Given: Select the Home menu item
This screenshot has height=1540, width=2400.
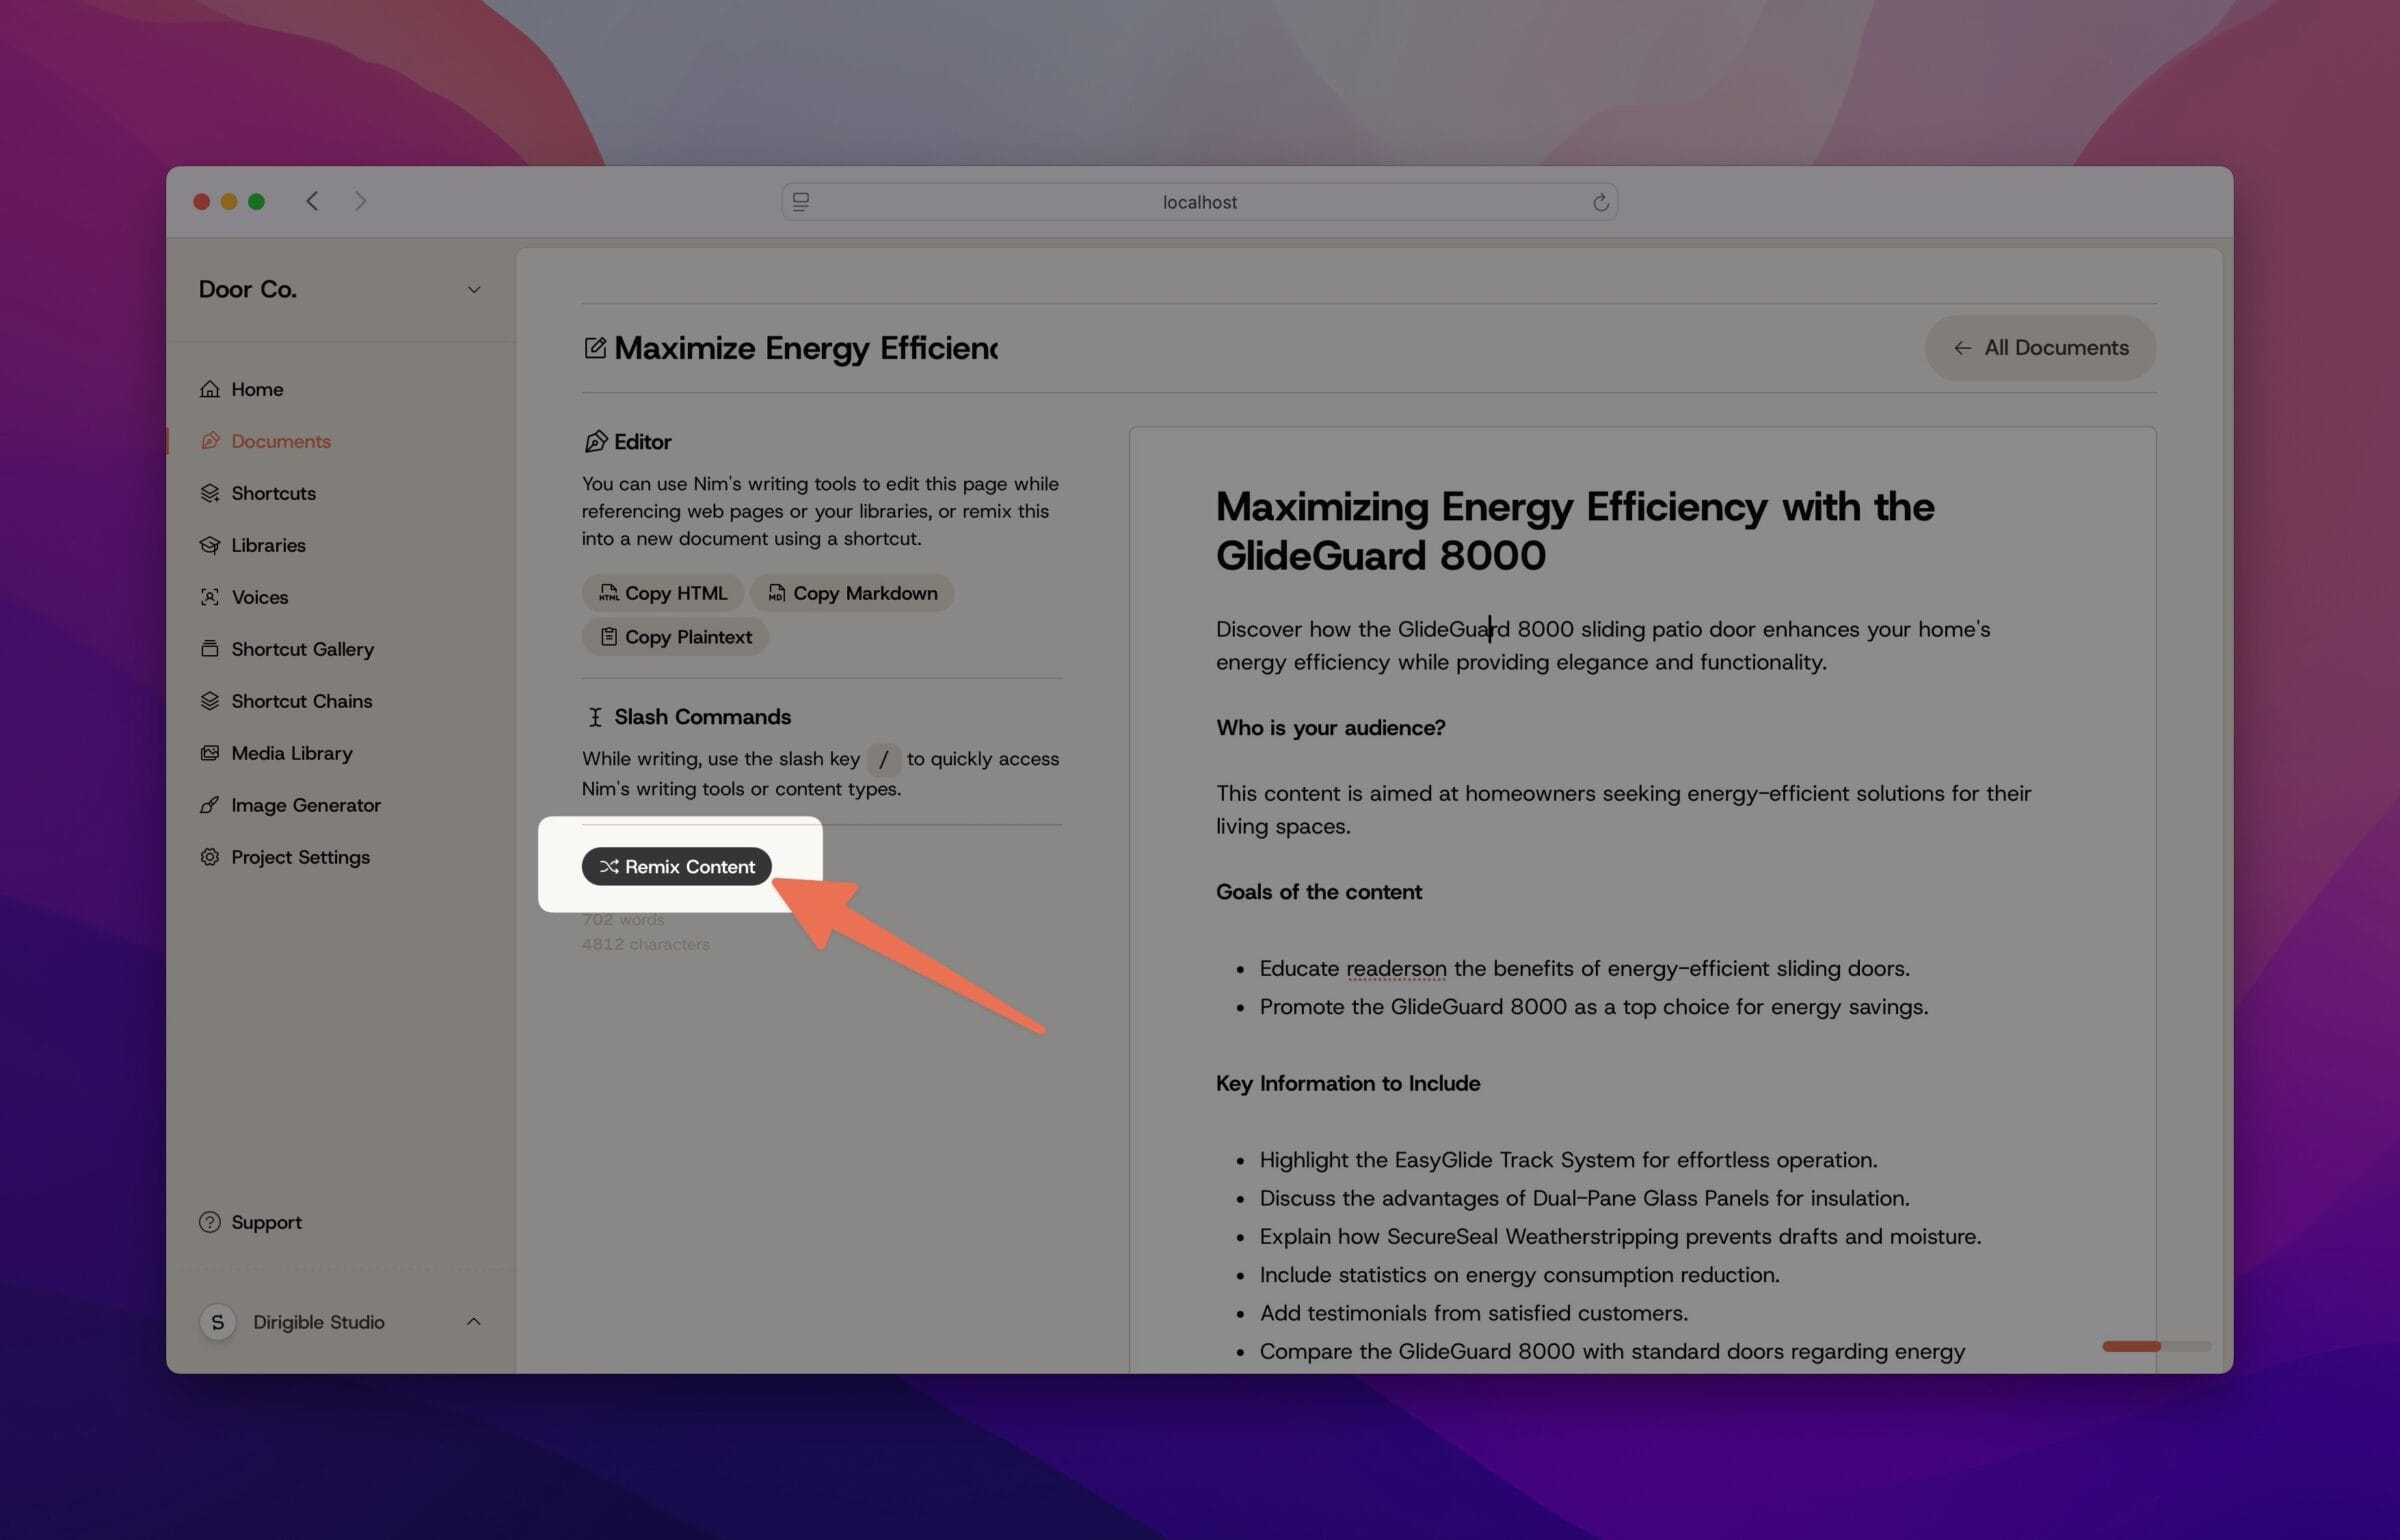Looking at the screenshot, I should (x=257, y=388).
